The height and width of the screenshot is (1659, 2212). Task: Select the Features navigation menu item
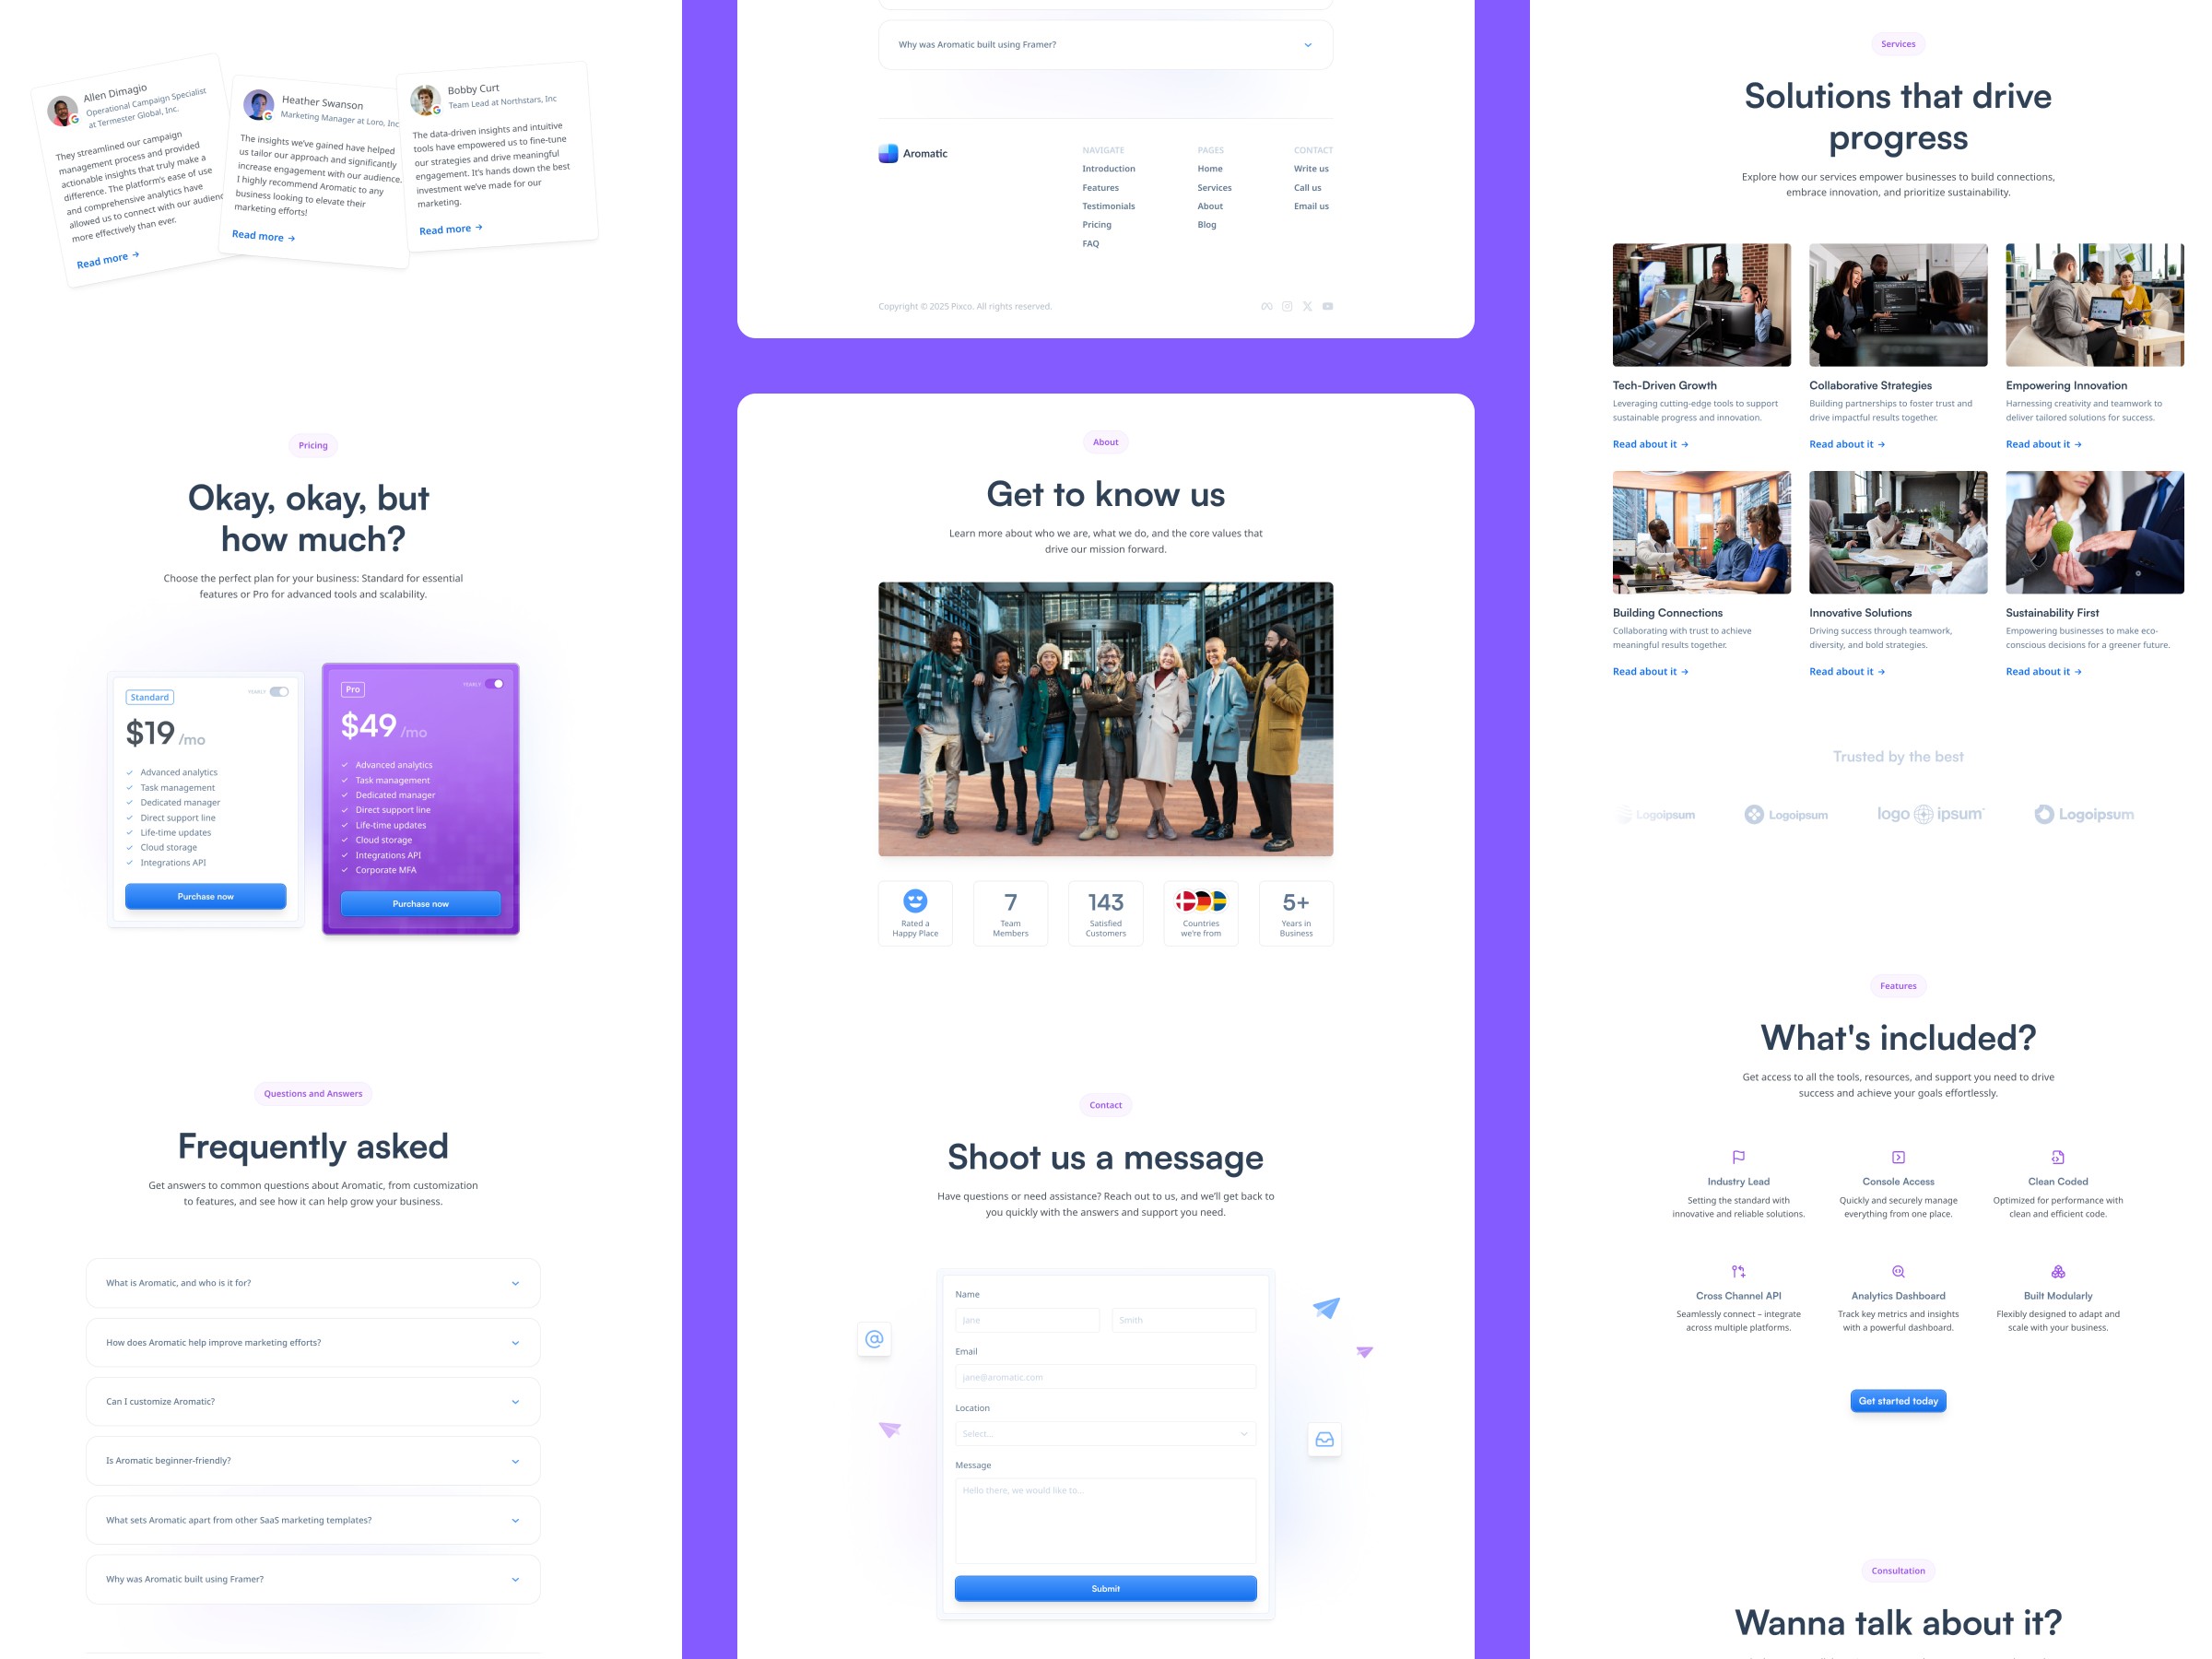point(1099,188)
